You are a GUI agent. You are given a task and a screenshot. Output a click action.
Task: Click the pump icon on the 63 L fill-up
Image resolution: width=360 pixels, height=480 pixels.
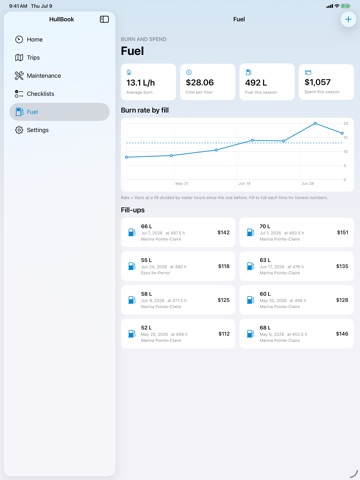250,266
